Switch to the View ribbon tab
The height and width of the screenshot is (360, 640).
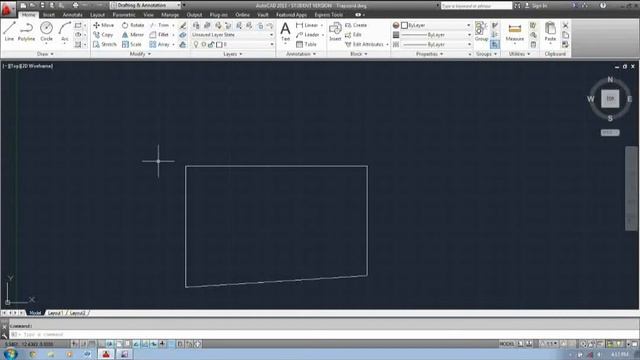click(148, 15)
